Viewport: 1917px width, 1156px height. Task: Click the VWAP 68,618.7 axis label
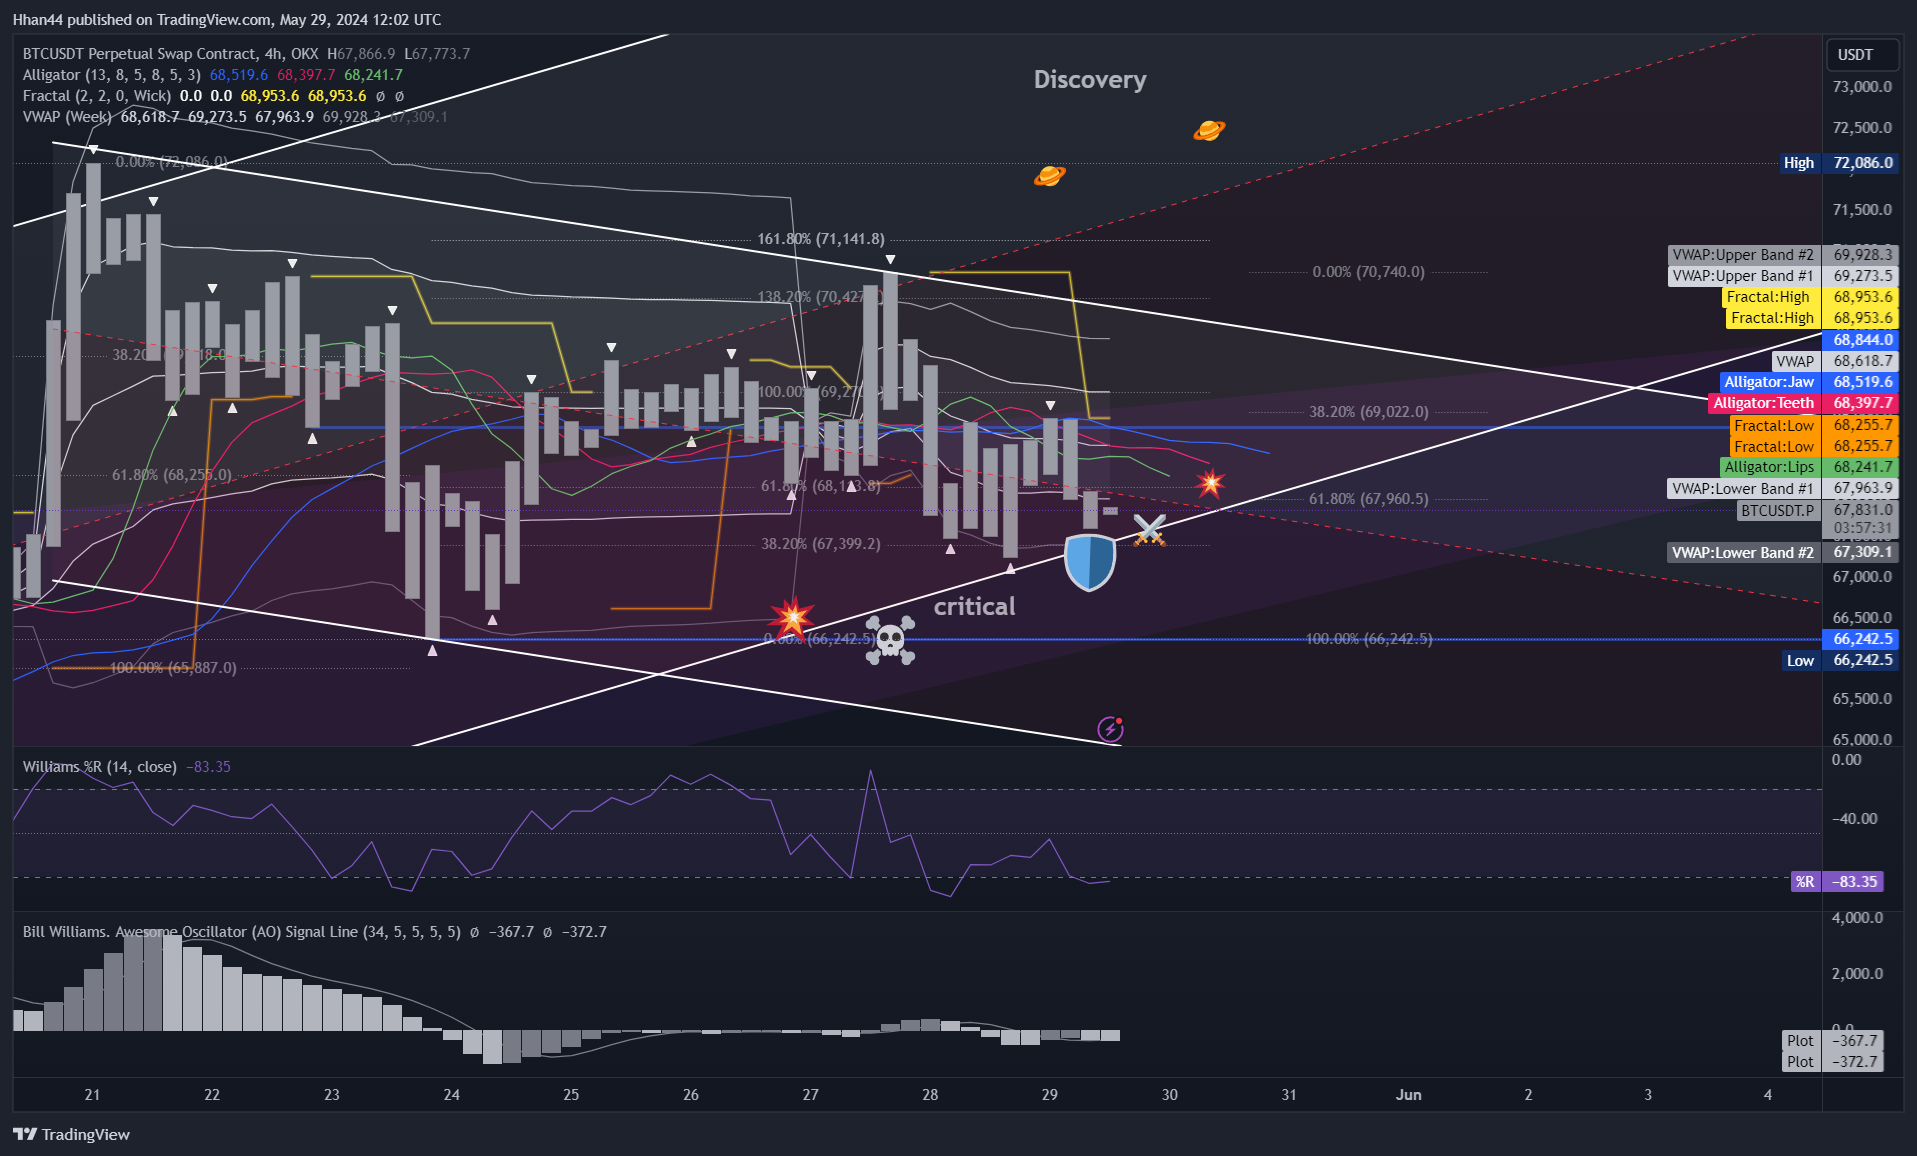[x=1834, y=361]
